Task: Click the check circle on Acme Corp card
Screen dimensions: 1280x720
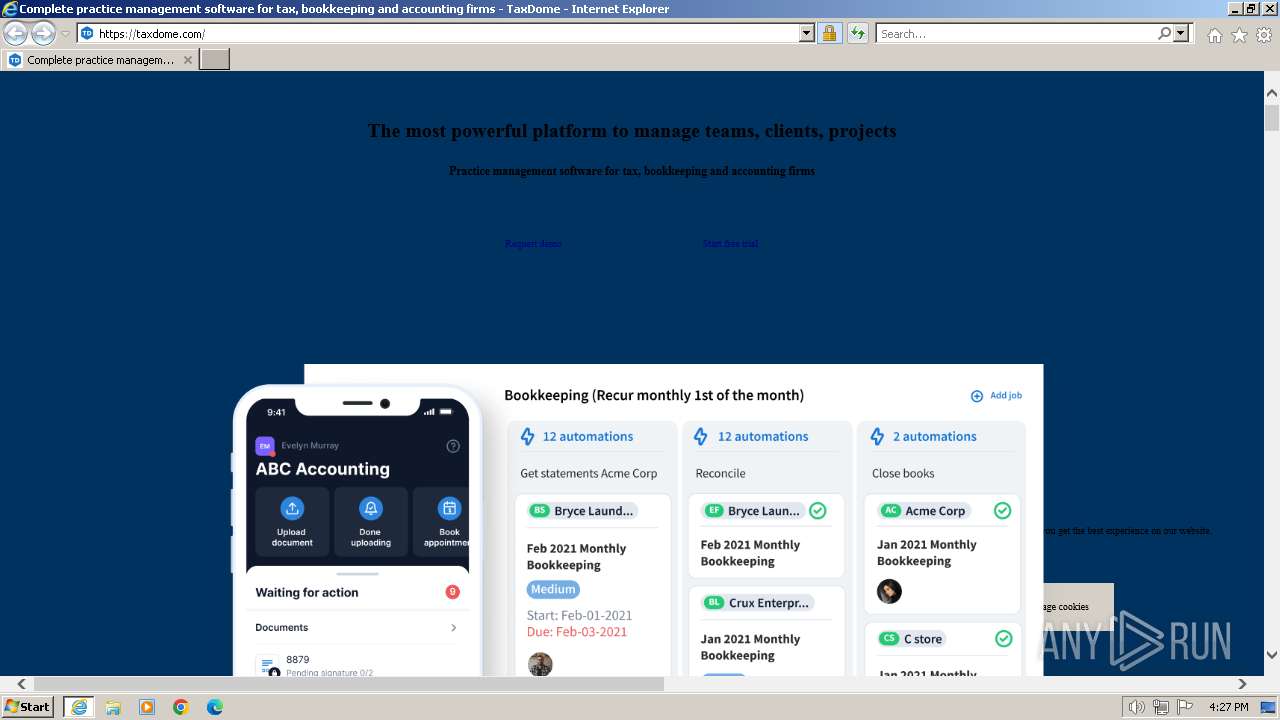Action: pyautogui.click(x=1002, y=511)
